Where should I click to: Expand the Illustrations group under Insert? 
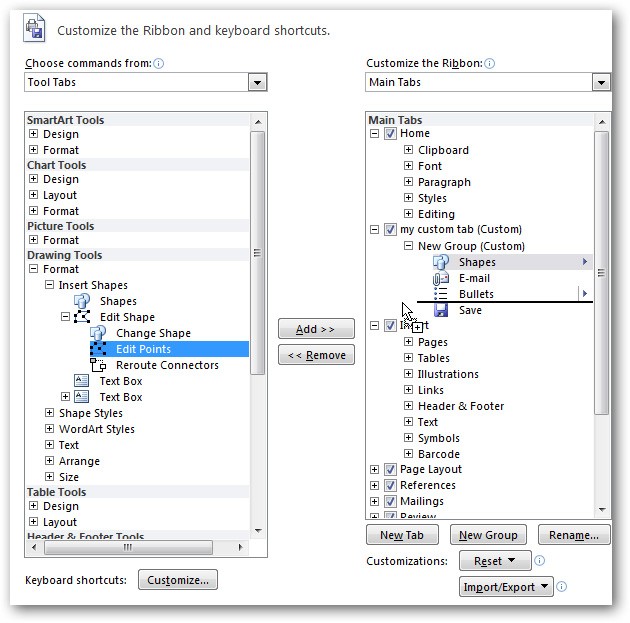tap(408, 374)
